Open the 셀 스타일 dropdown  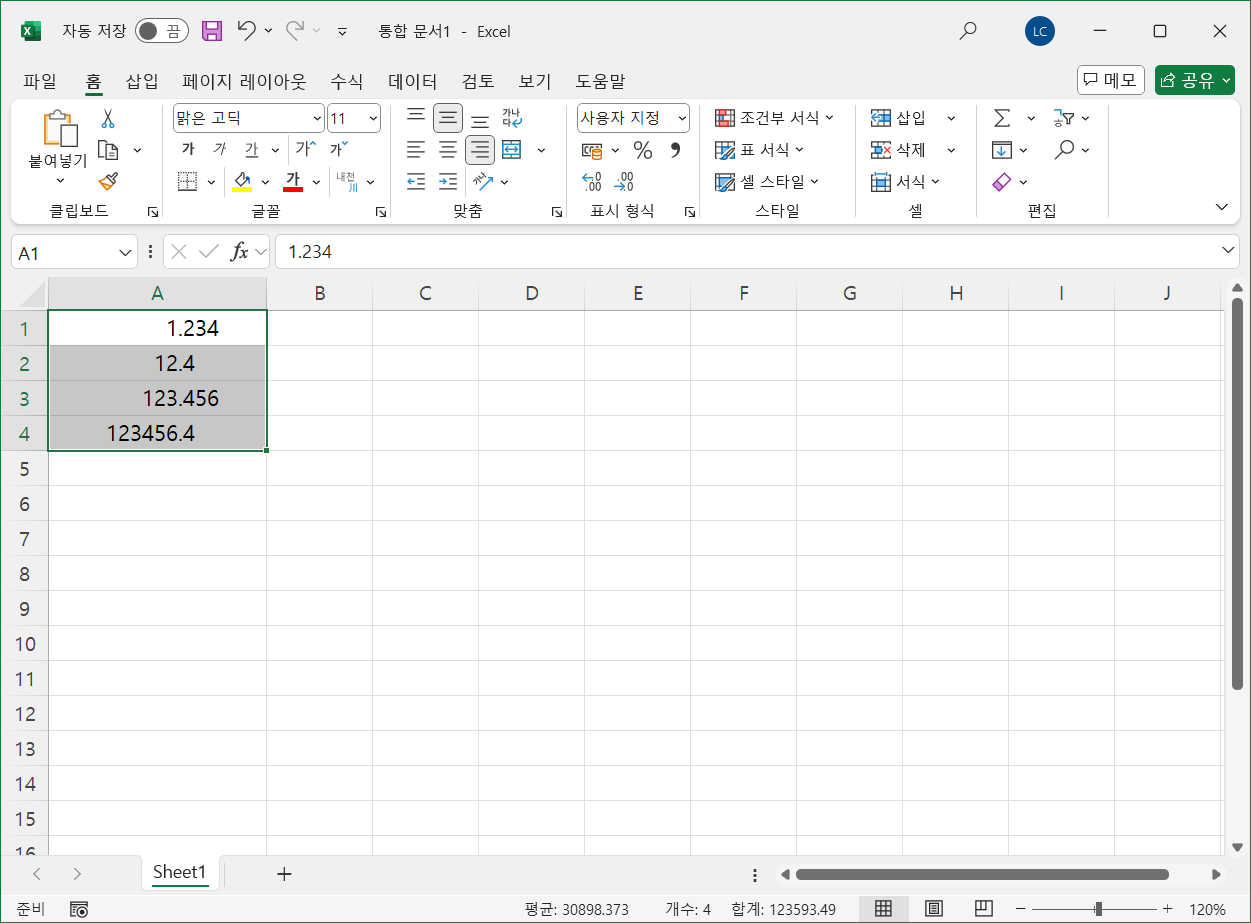coord(767,181)
